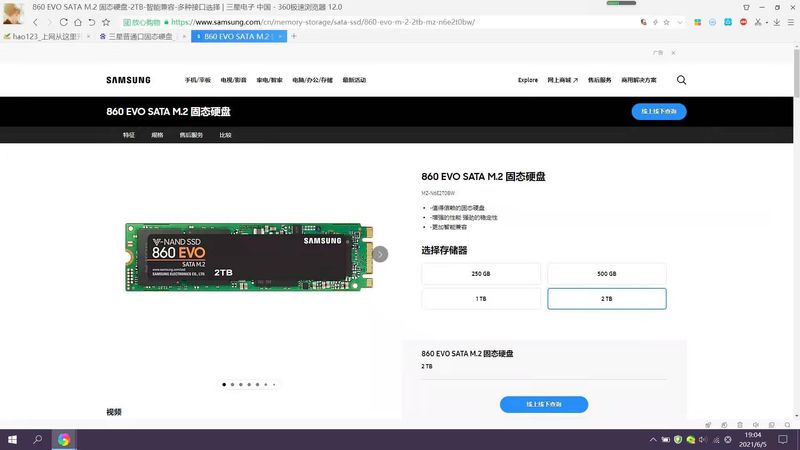800x450 pixels.
Task: Reload the page with refresh icon
Action: click(x=63, y=22)
